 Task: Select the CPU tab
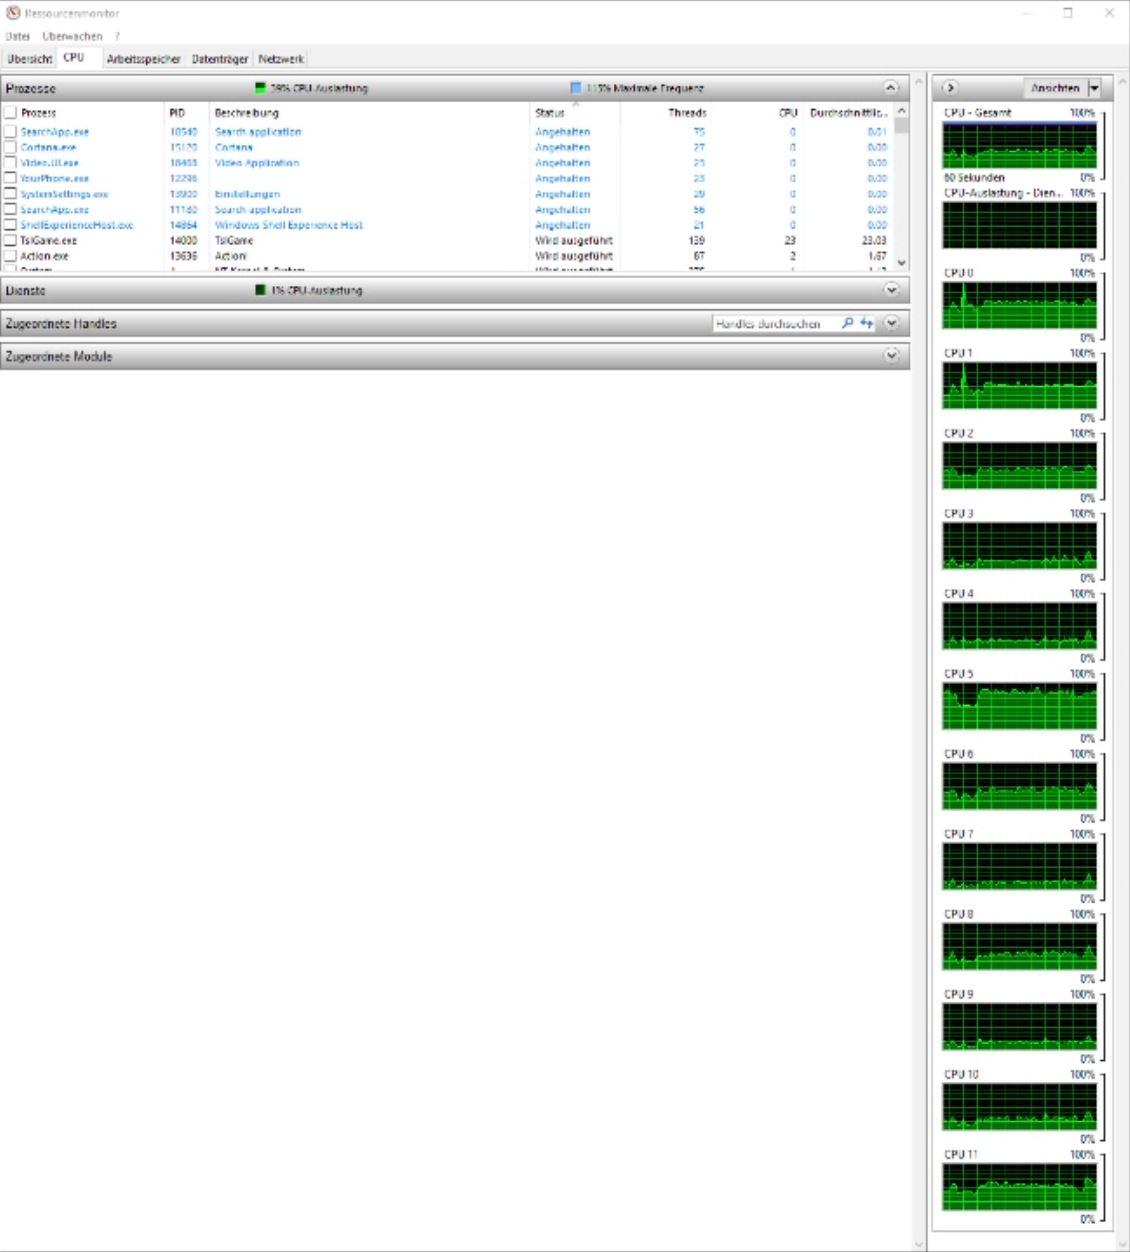[74, 58]
